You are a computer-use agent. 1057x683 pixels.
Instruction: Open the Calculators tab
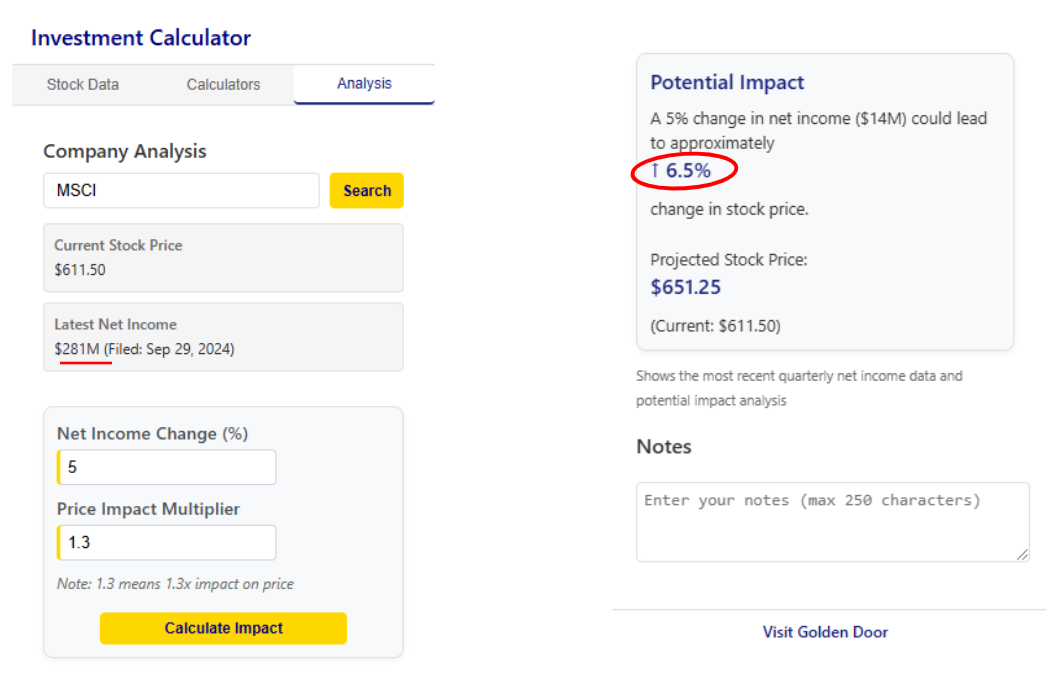point(223,85)
